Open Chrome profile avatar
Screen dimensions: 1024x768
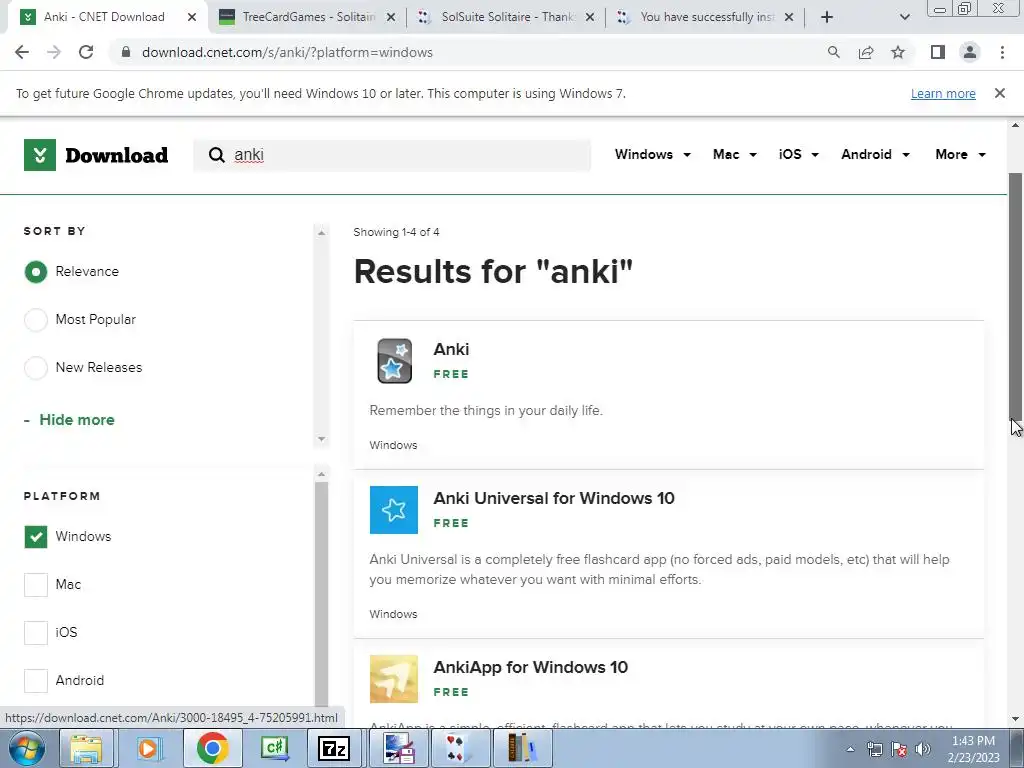(970, 52)
